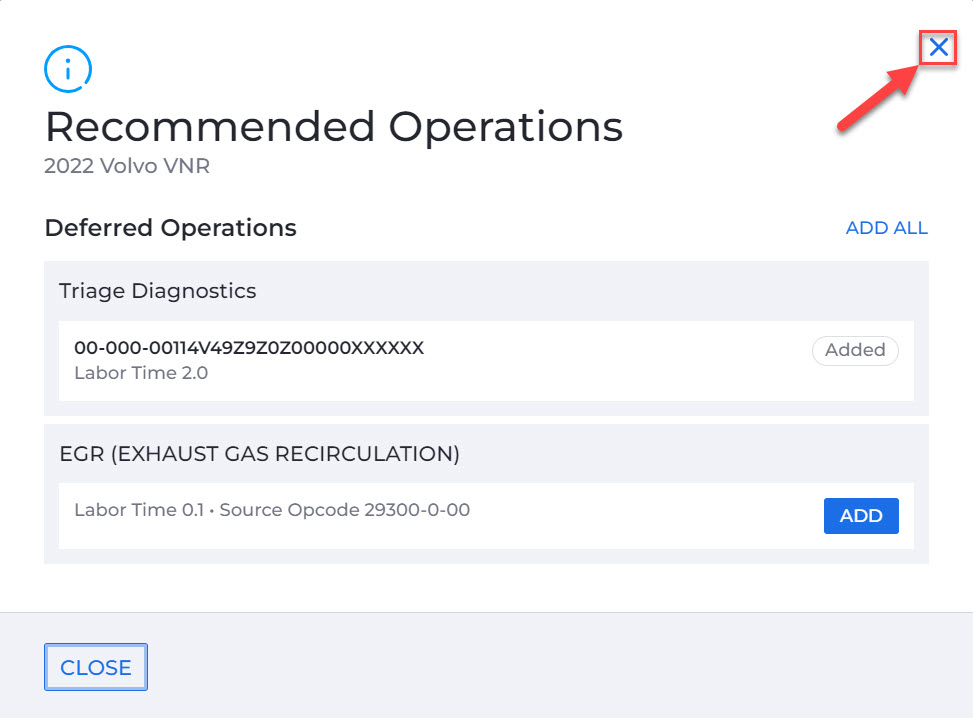Viewport: 973px width, 718px height.
Task: Select the EGR (EXHAUST GAS RECIRCULATION) header
Action: pos(259,454)
